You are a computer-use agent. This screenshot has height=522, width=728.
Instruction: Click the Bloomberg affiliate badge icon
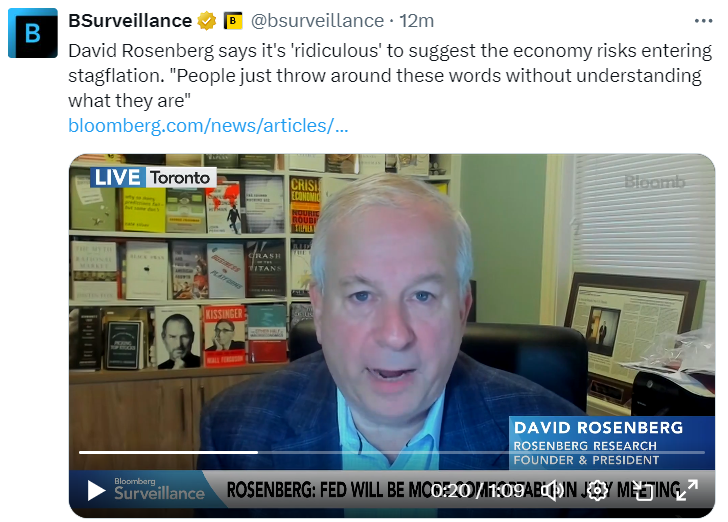coord(233,21)
